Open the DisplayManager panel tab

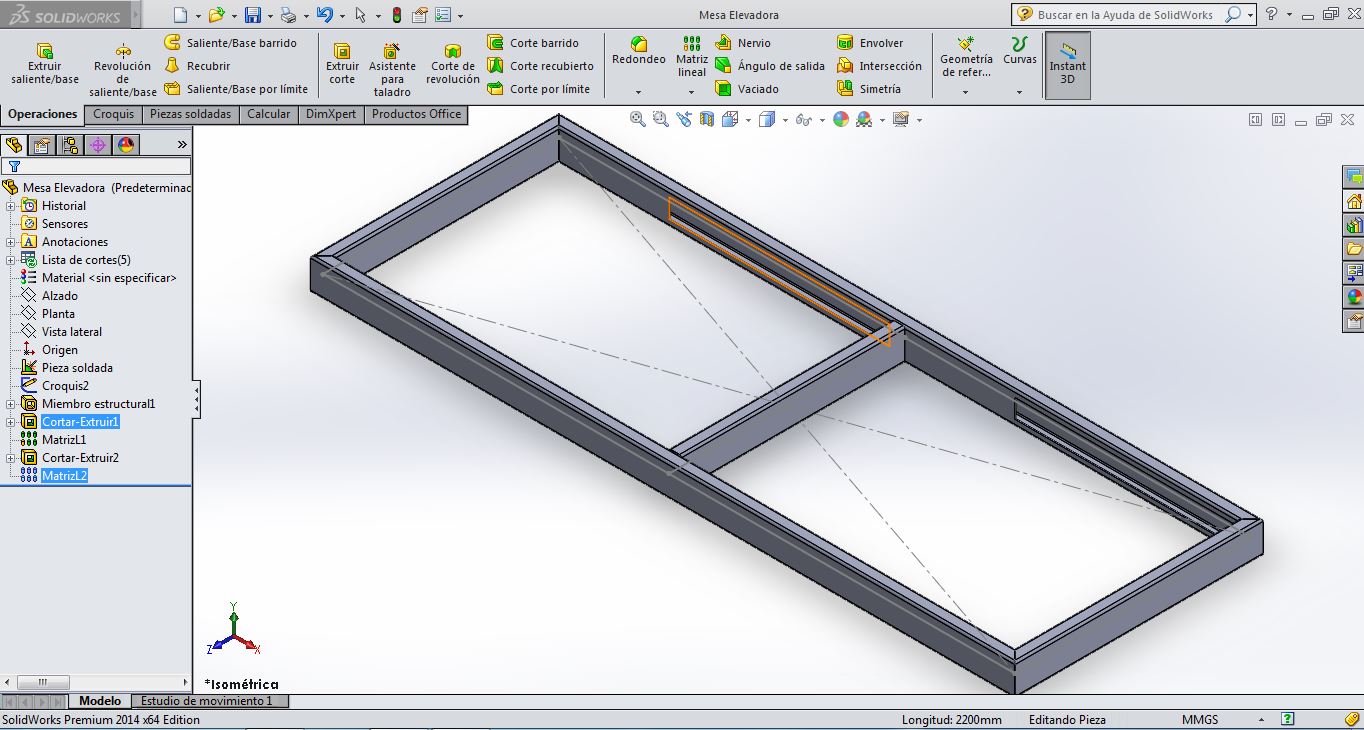(126, 145)
